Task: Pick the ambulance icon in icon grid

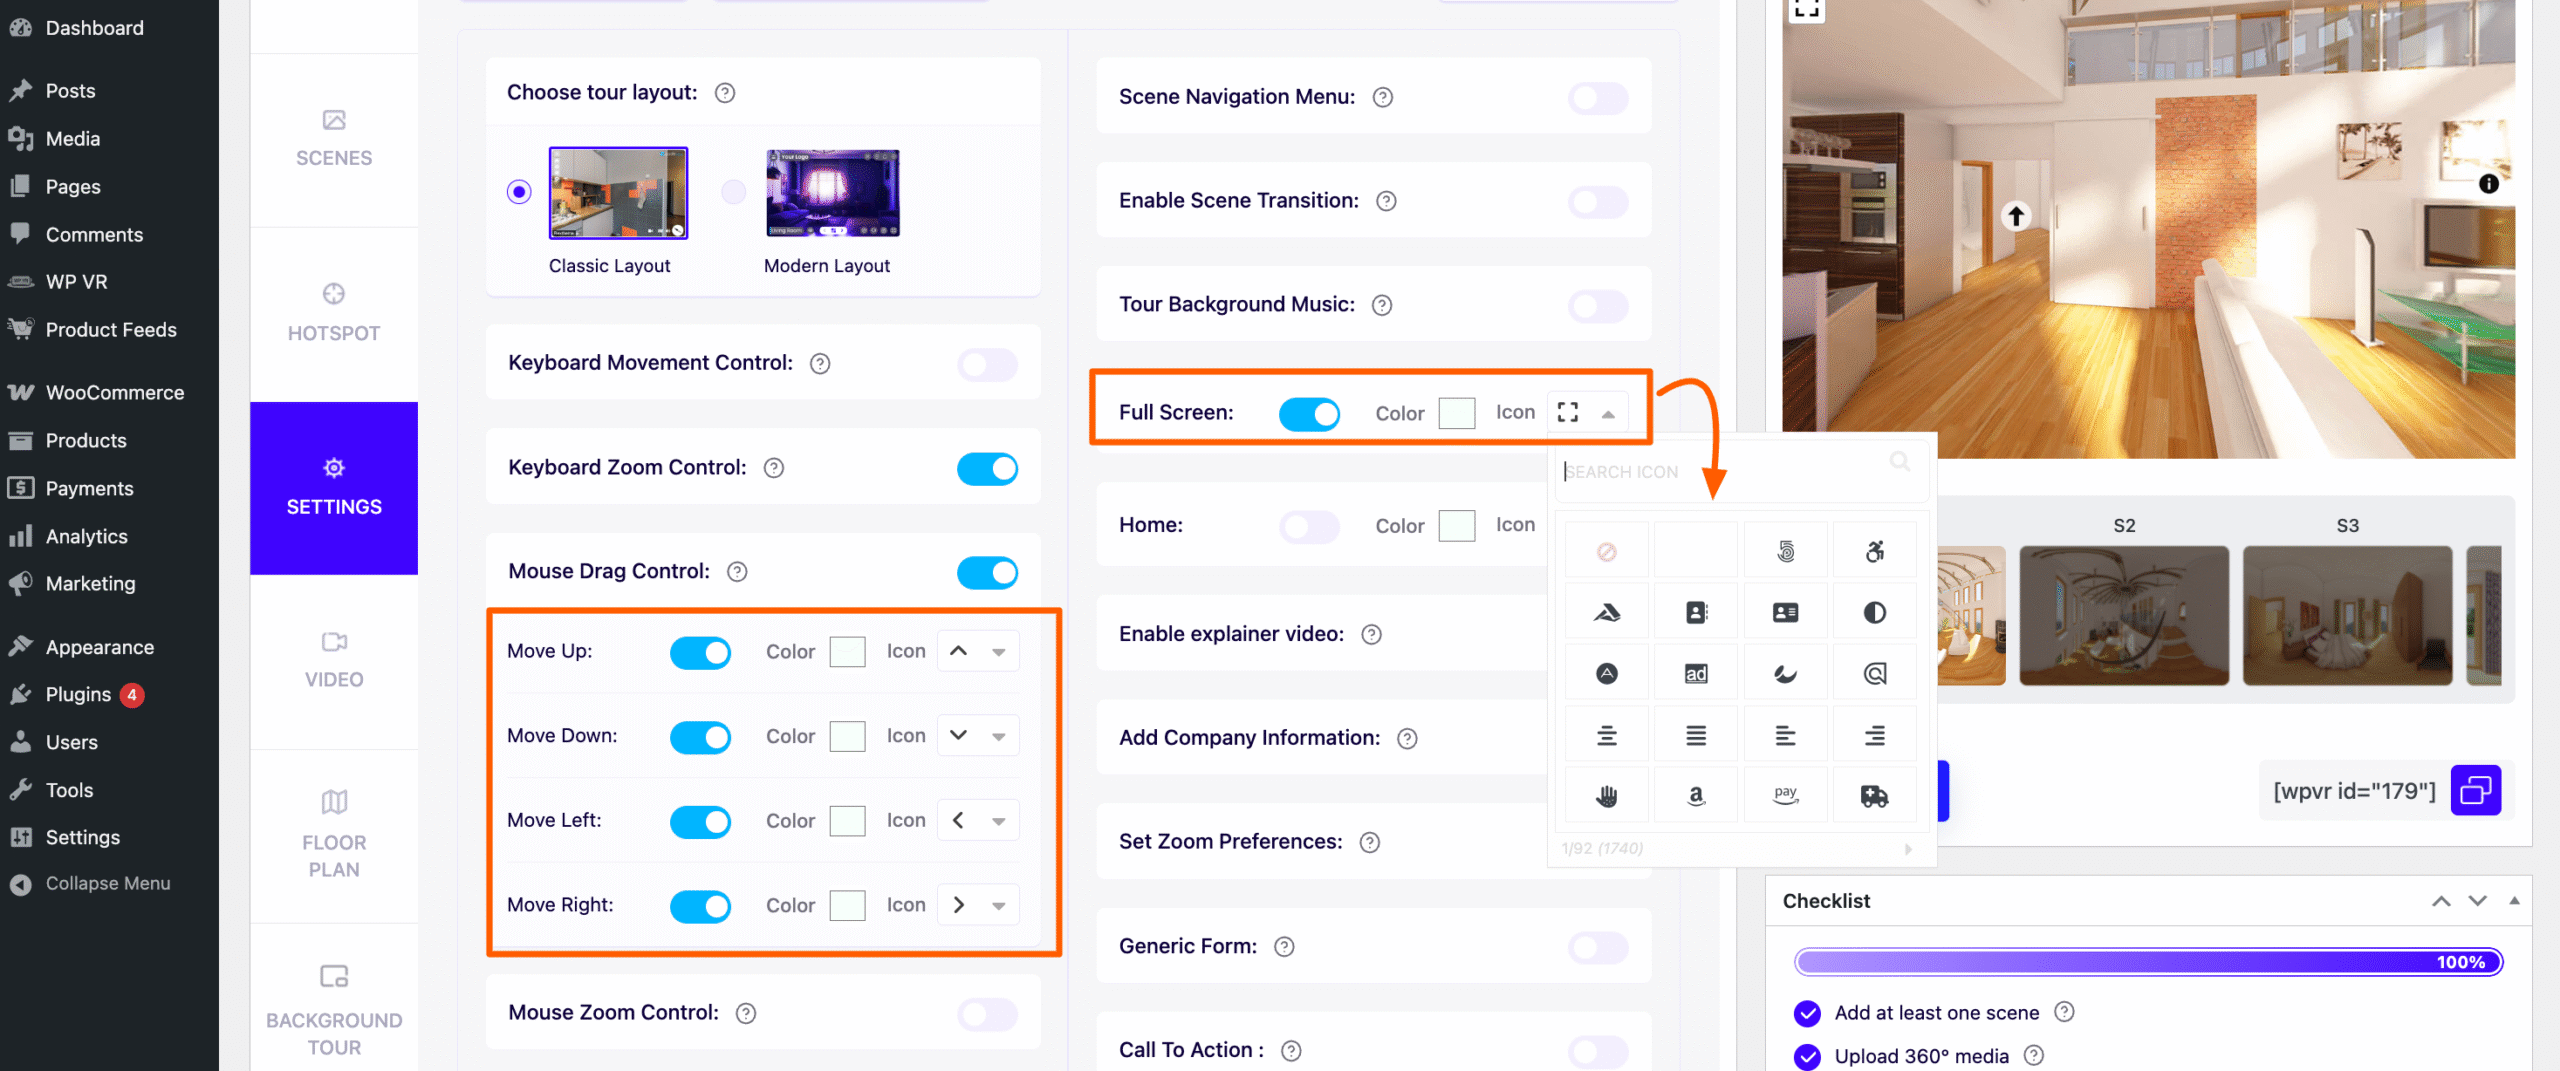Action: coord(1874,796)
